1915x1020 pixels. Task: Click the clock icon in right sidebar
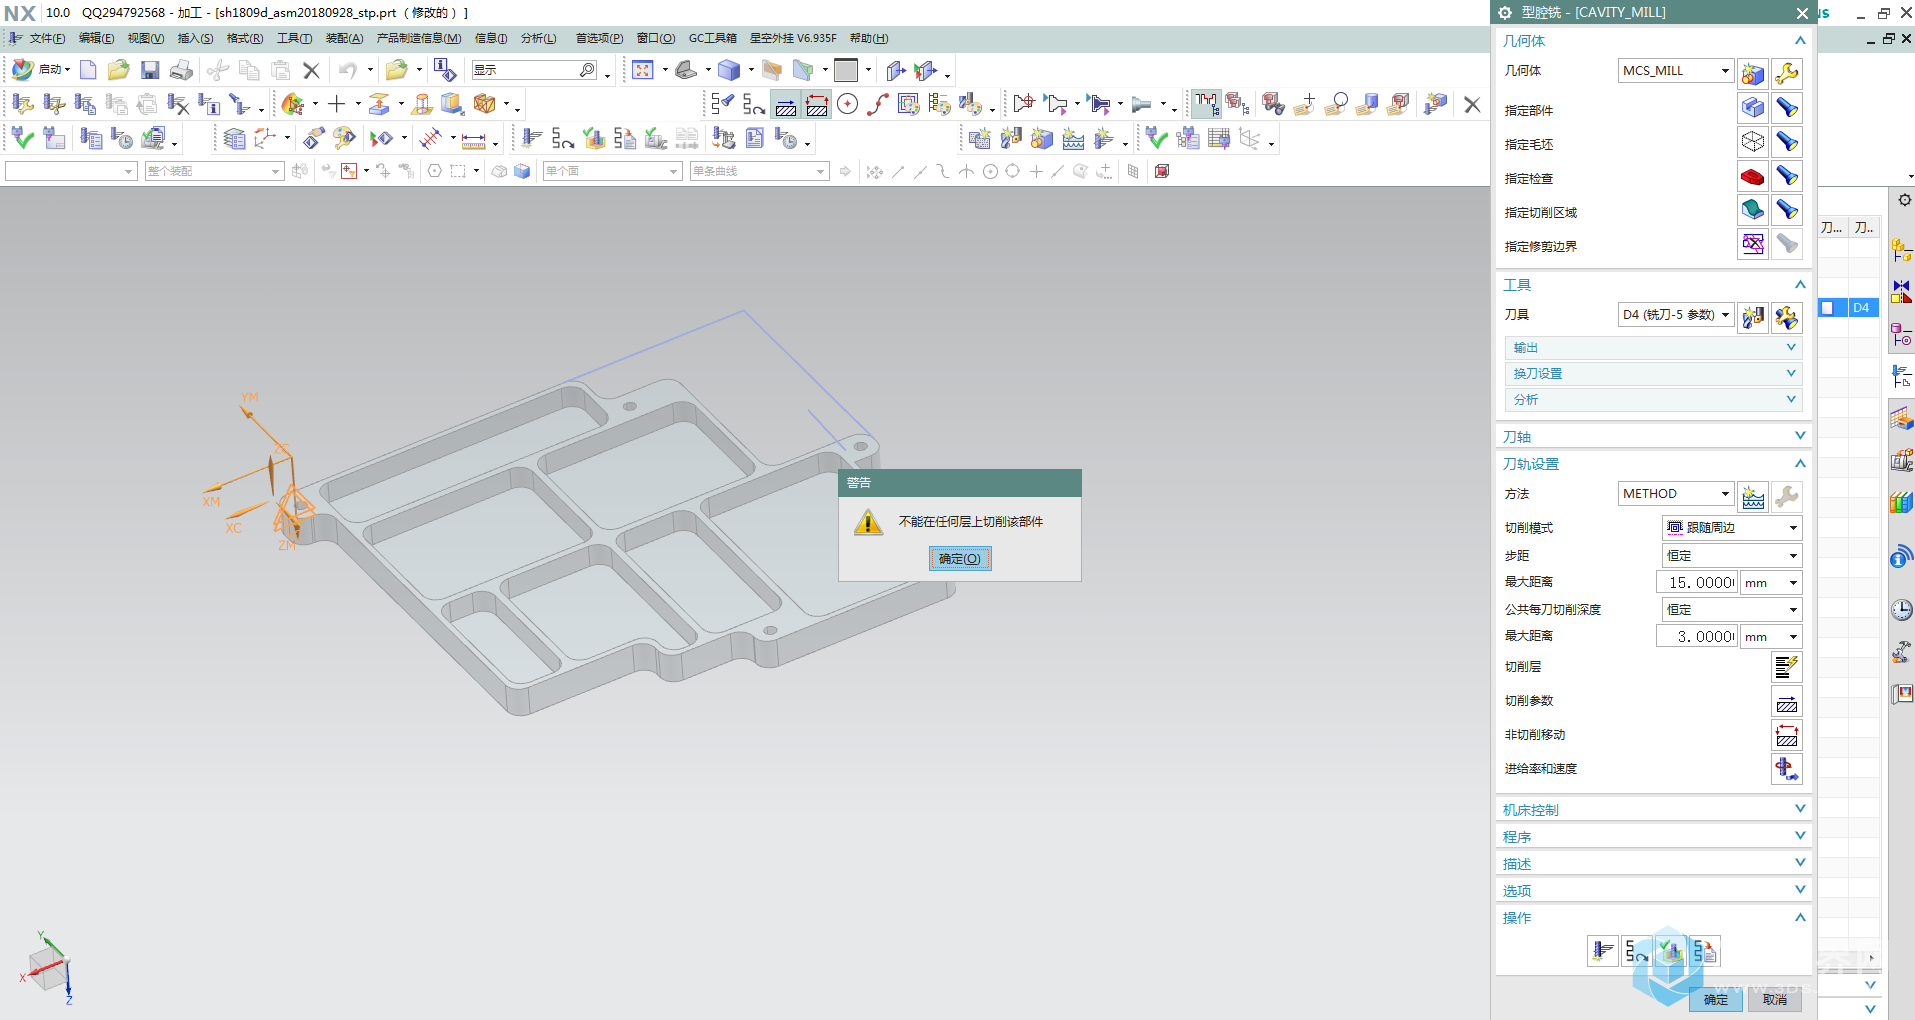pyautogui.click(x=1901, y=610)
